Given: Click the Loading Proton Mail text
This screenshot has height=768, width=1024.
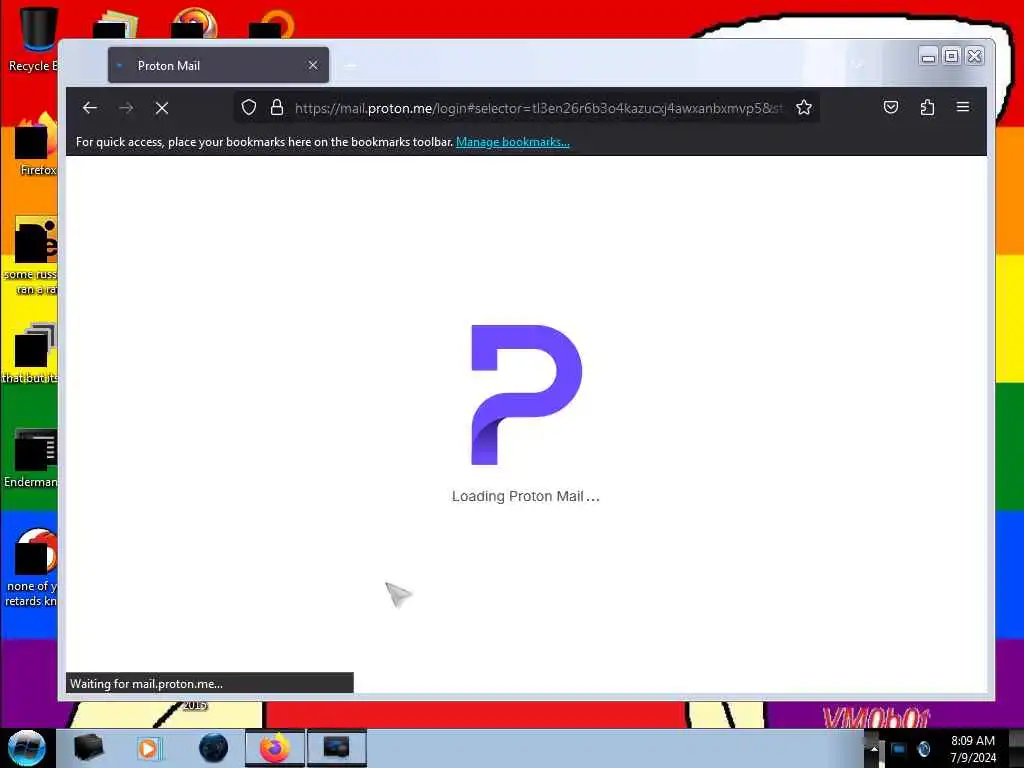Looking at the screenshot, I should pyautogui.click(x=525, y=496).
